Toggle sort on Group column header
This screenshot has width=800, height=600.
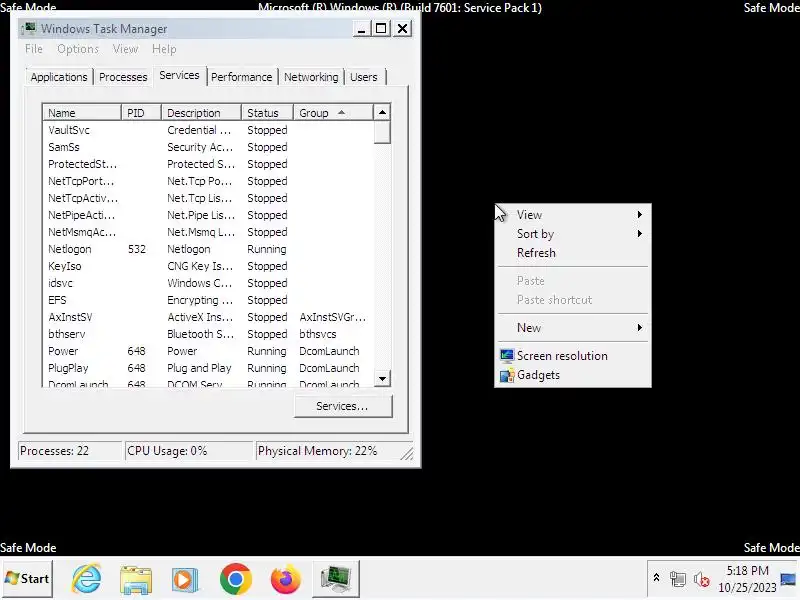tap(333, 113)
